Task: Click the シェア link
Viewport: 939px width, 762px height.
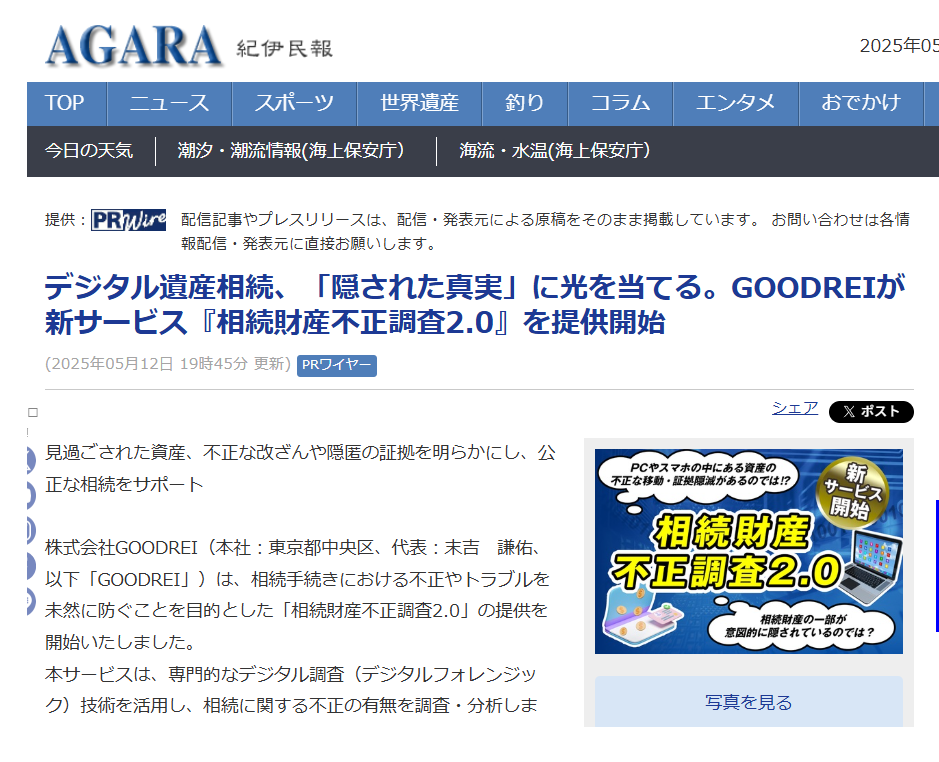Action: tap(794, 408)
